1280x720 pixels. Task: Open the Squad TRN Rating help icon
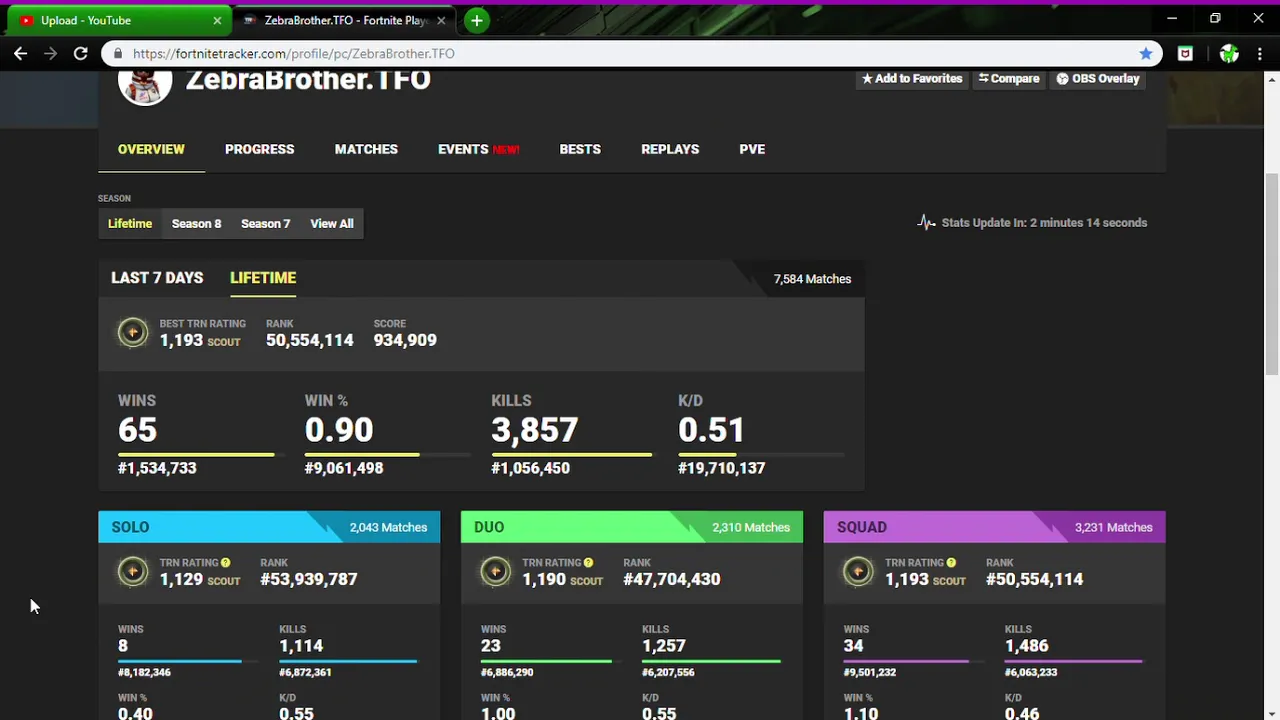click(x=951, y=563)
